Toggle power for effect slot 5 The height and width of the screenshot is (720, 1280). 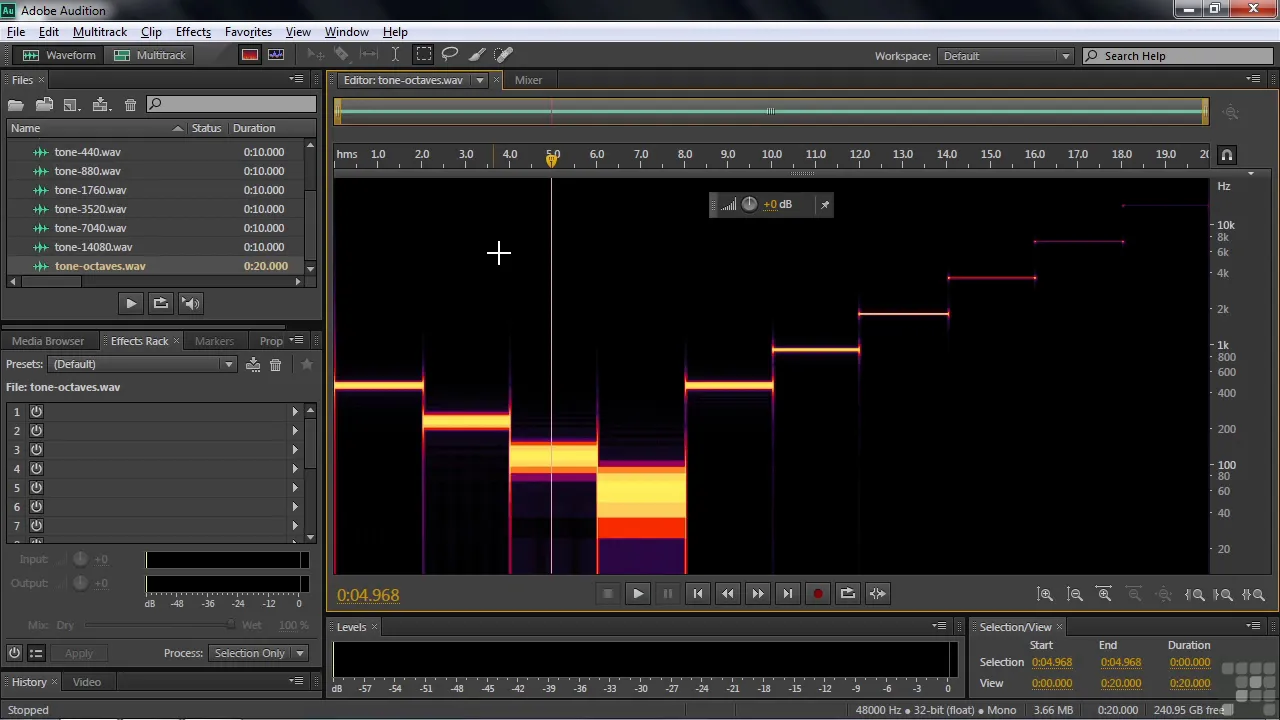pos(36,488)
